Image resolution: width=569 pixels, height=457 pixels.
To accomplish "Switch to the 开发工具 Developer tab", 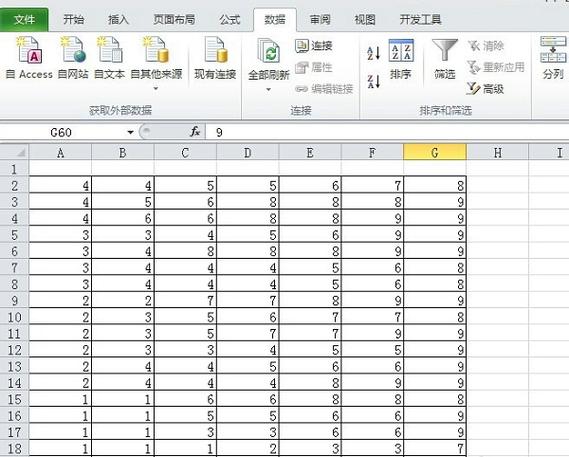I will pyautogui.click(x=420, y=19).
